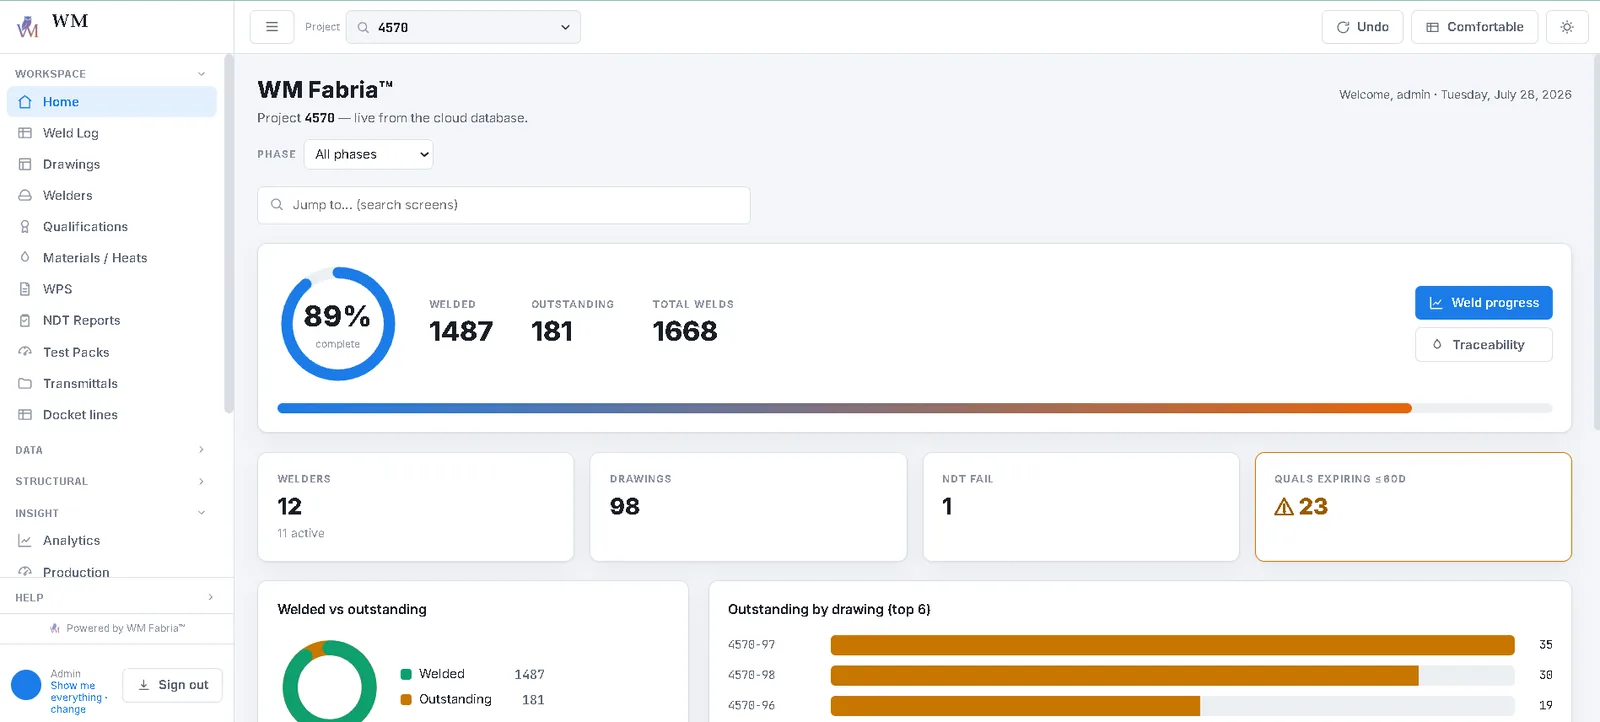Click the 89% complete progress ring

[338, 323]
